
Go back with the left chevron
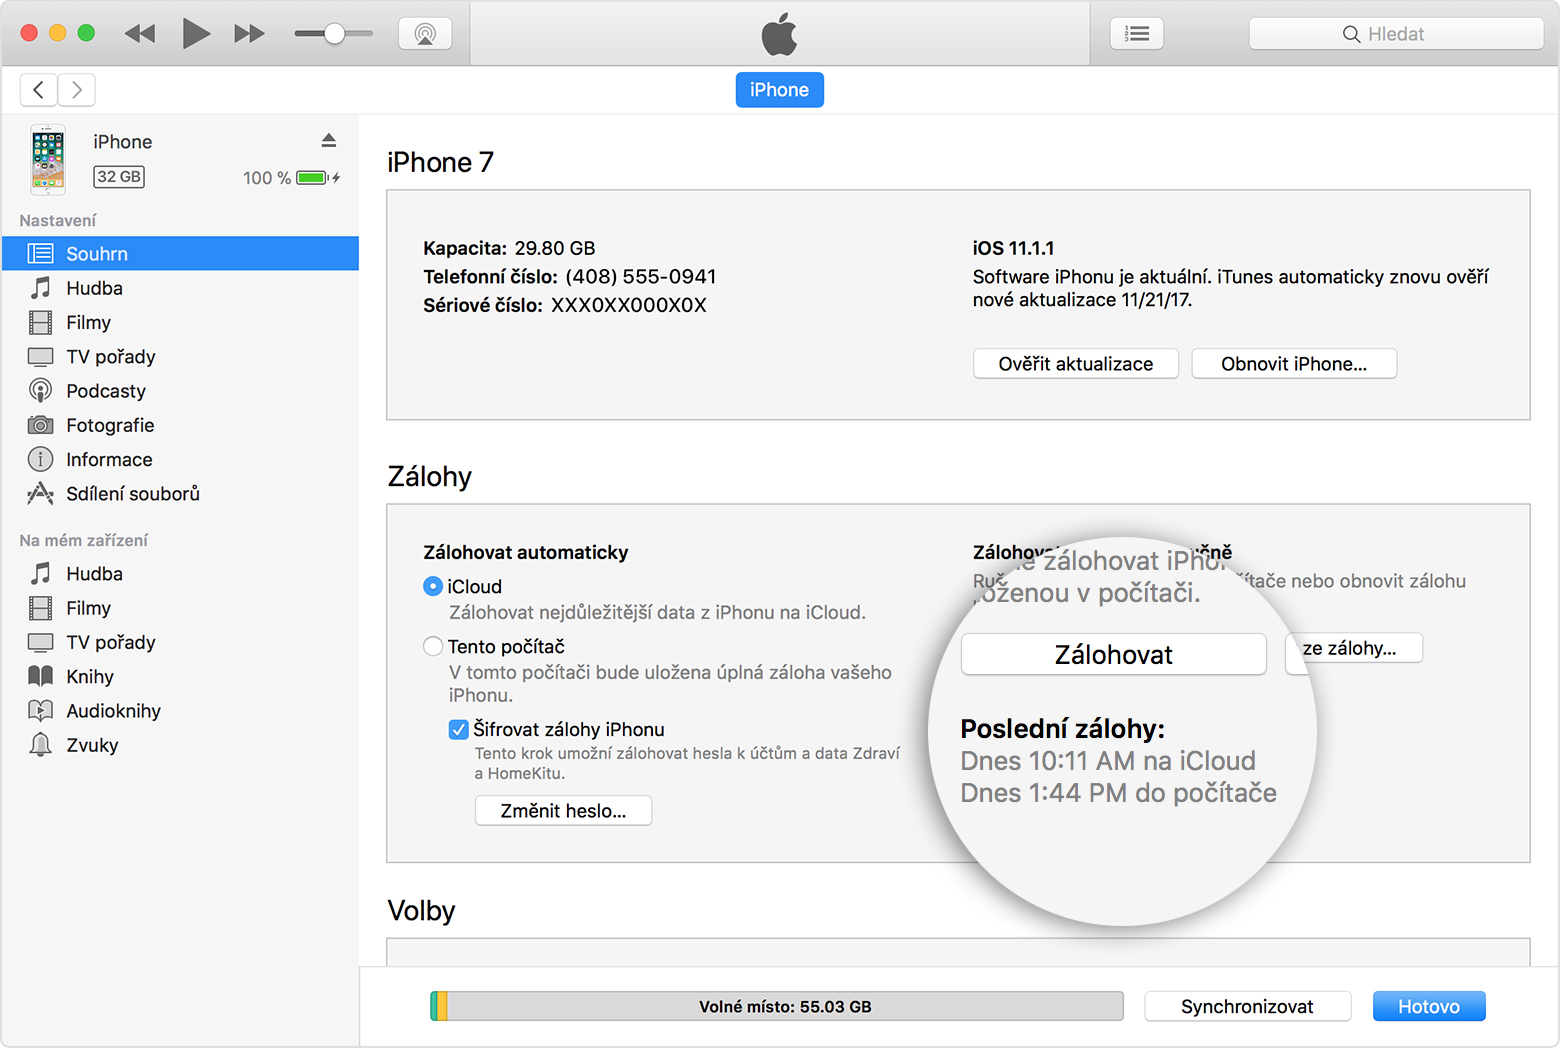38,90
